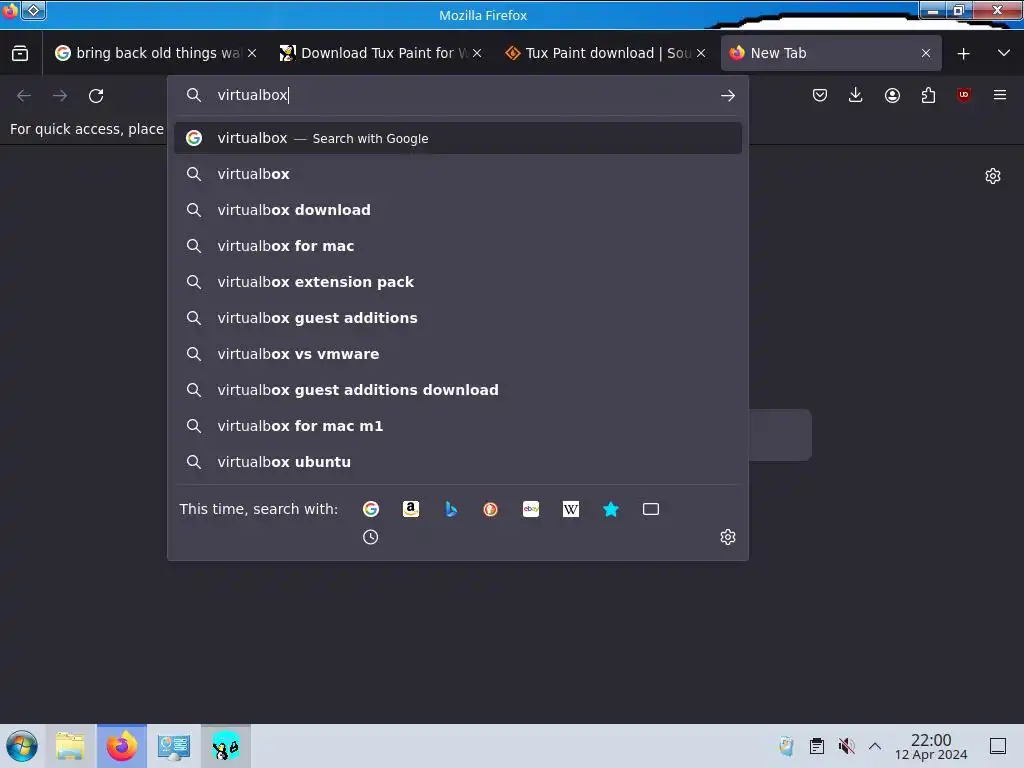Choose 'virtualbox guest additions' suggestion

coord(458,317)
